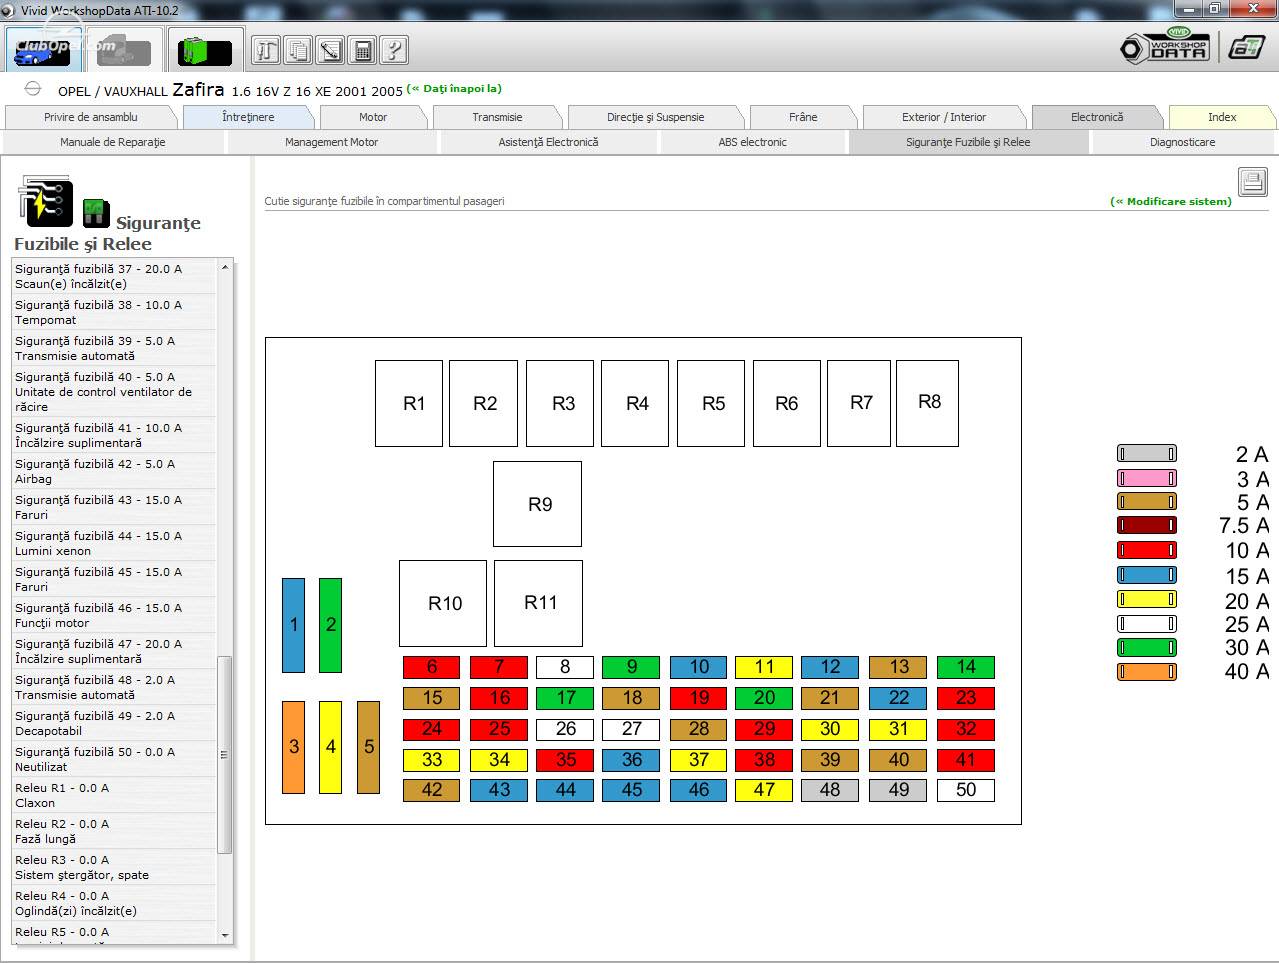Select relay R10 in the diagram
Screen dimensions: 1279x963
coord(443,603)
